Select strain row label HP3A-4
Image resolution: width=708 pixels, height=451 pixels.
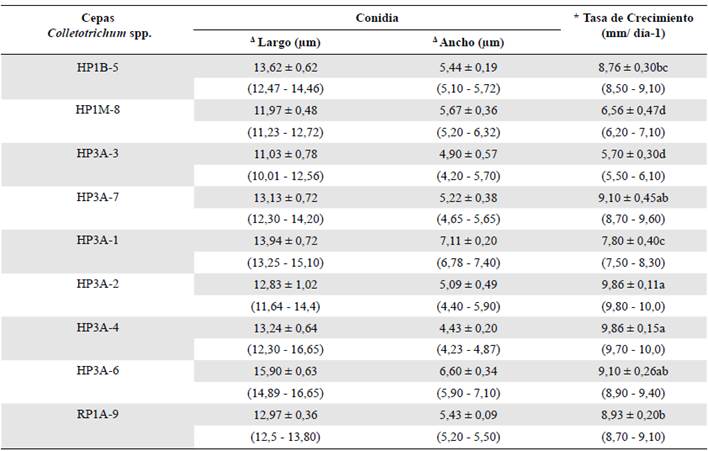[x=96, y=326]
